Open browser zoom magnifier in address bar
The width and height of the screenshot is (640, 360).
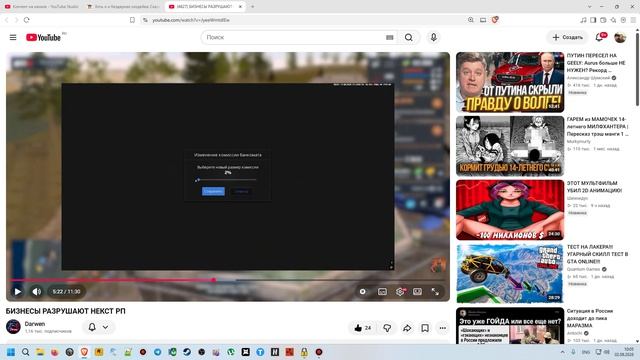[x=471, y=20]
